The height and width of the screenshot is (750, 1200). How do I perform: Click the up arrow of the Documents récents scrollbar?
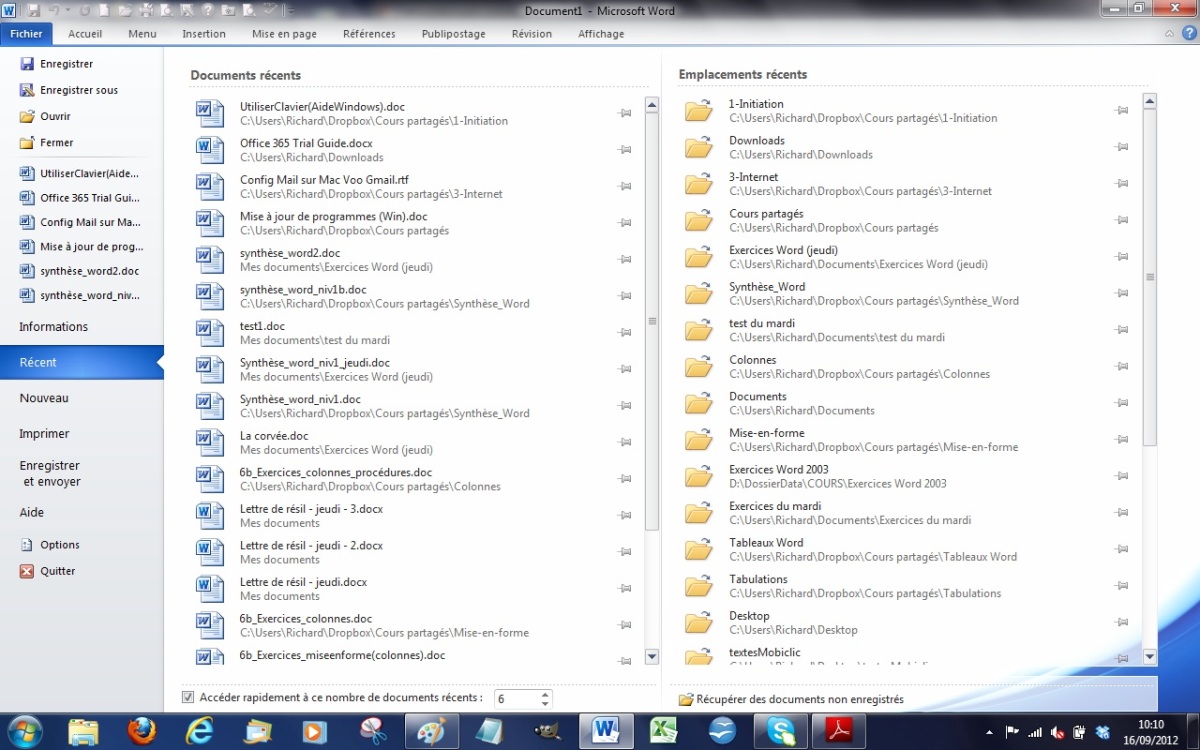pyautogui.click(x=652, y=104)
